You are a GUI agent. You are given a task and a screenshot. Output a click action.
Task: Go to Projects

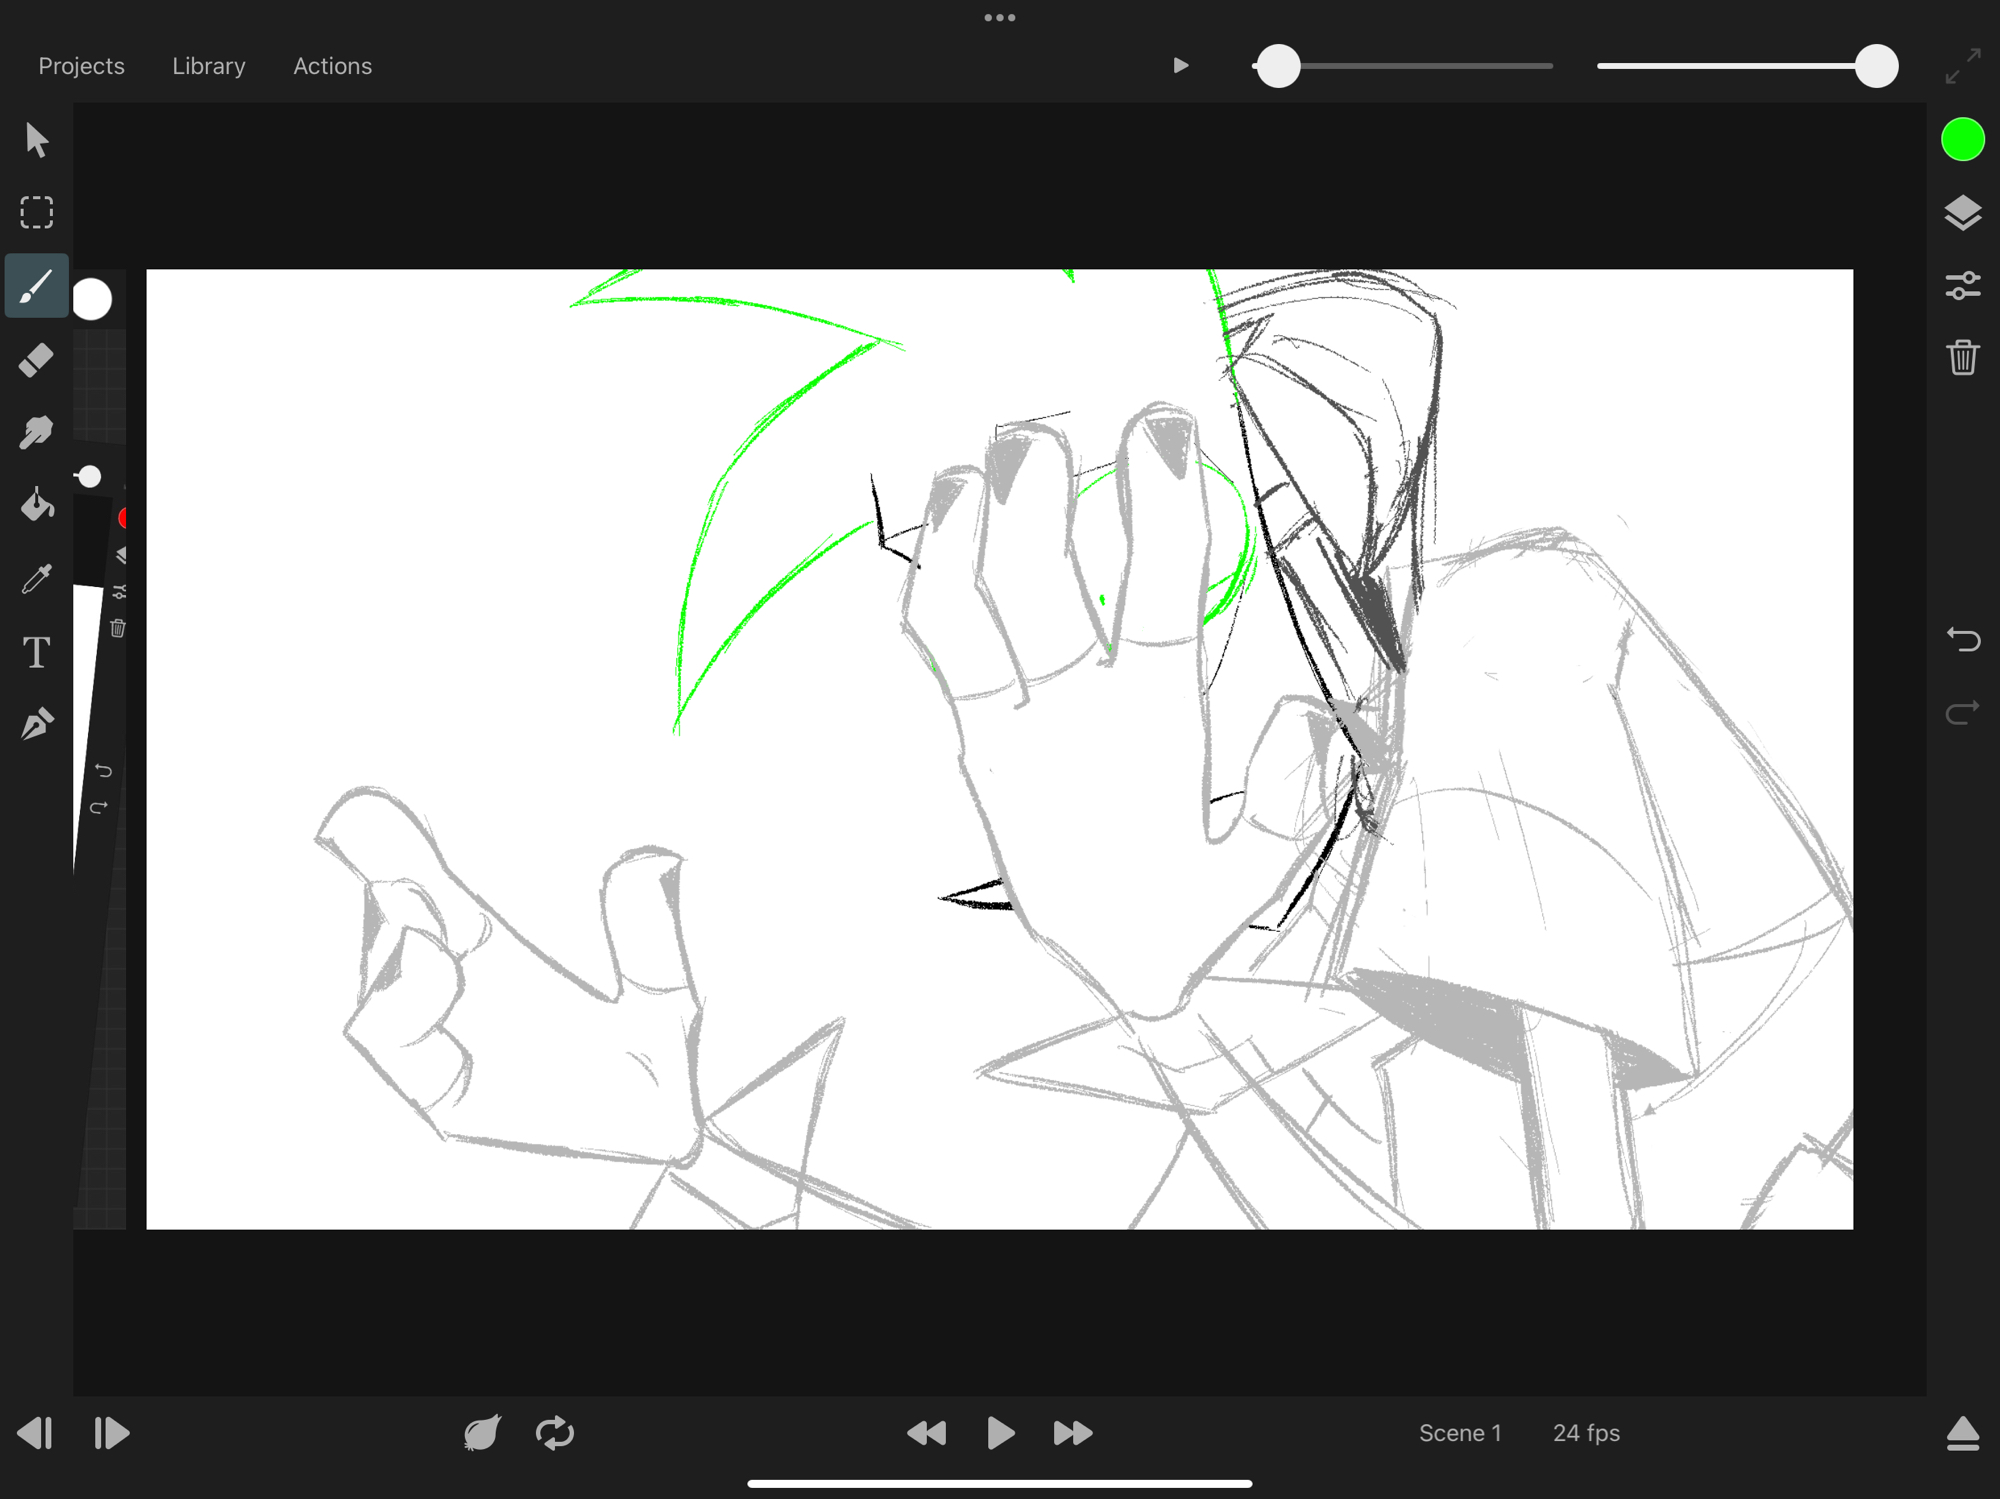pos(81,66)
